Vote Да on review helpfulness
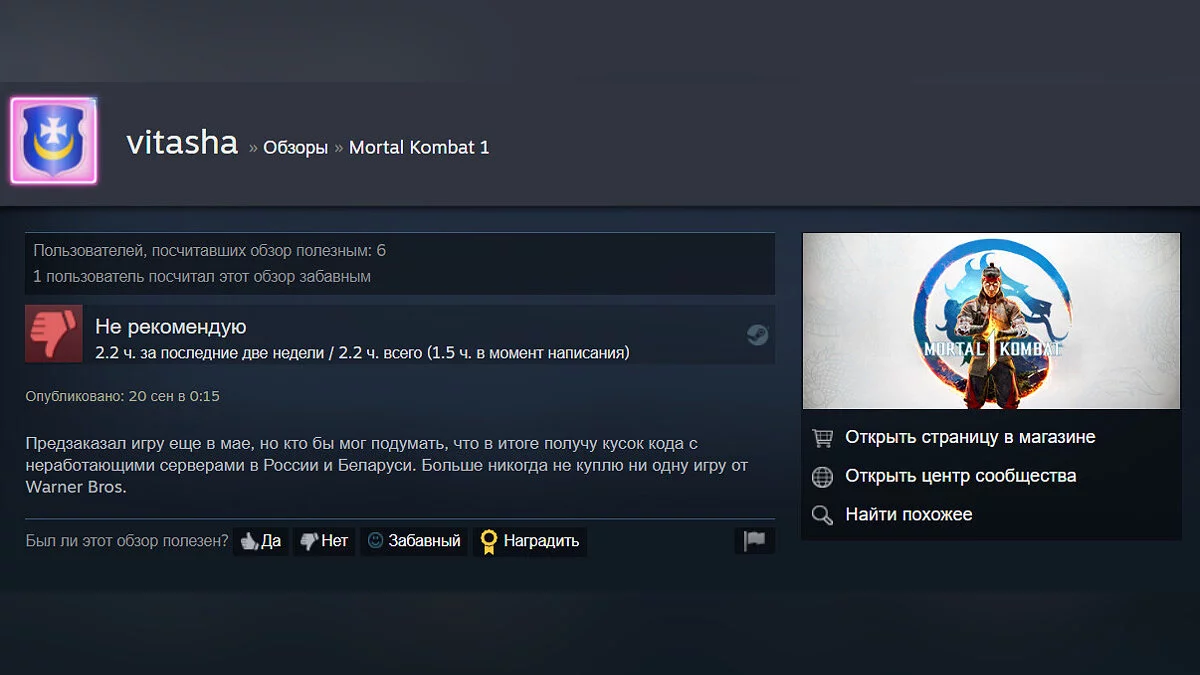Viewport: 1200px width, 675px height. tap(260, 541)
